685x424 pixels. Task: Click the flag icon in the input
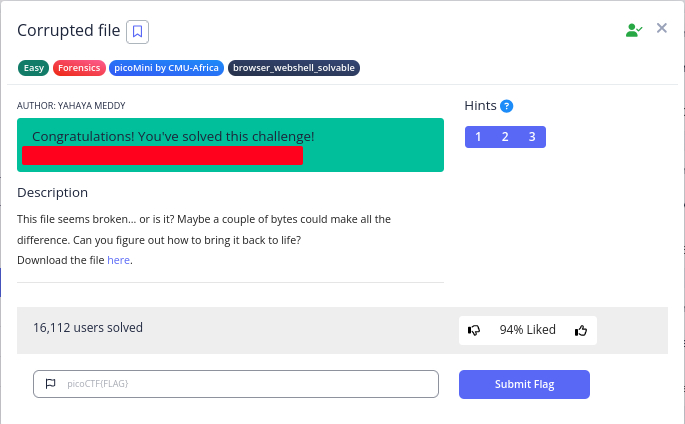coord(49,384)
